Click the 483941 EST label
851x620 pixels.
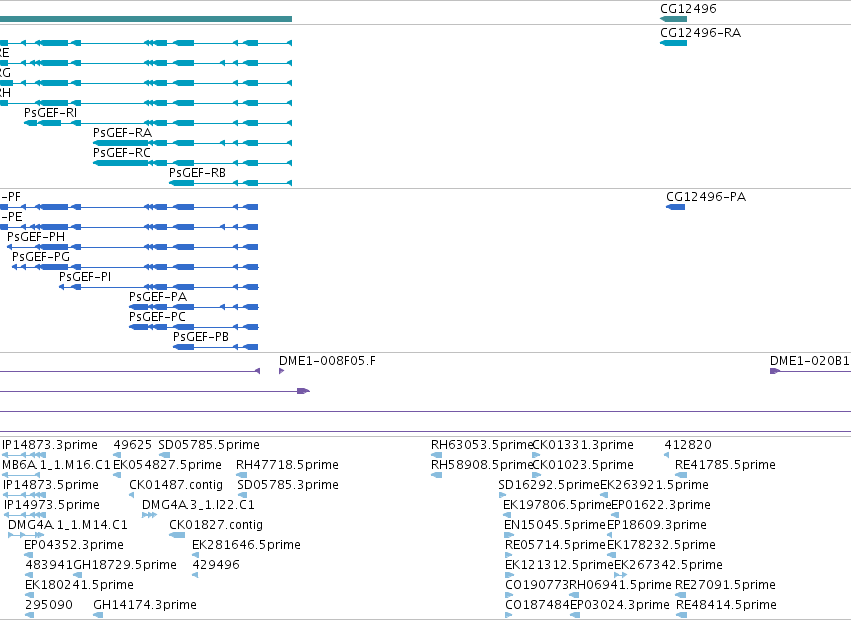[x=49, y=565]
